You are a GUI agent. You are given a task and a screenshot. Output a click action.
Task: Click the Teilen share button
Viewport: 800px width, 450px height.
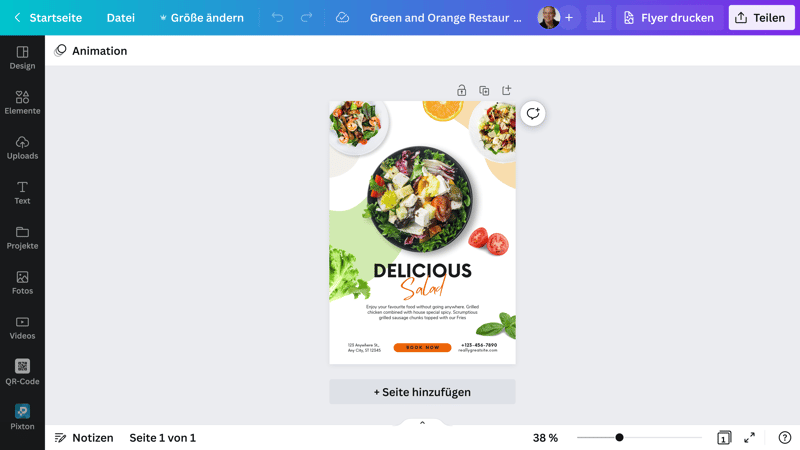(x=761, y=18)
